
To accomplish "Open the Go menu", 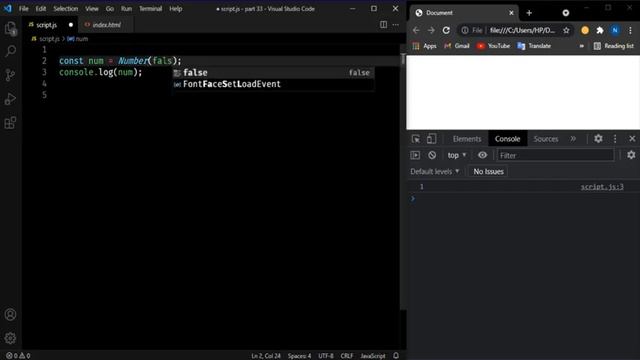I will coord(109,9).
